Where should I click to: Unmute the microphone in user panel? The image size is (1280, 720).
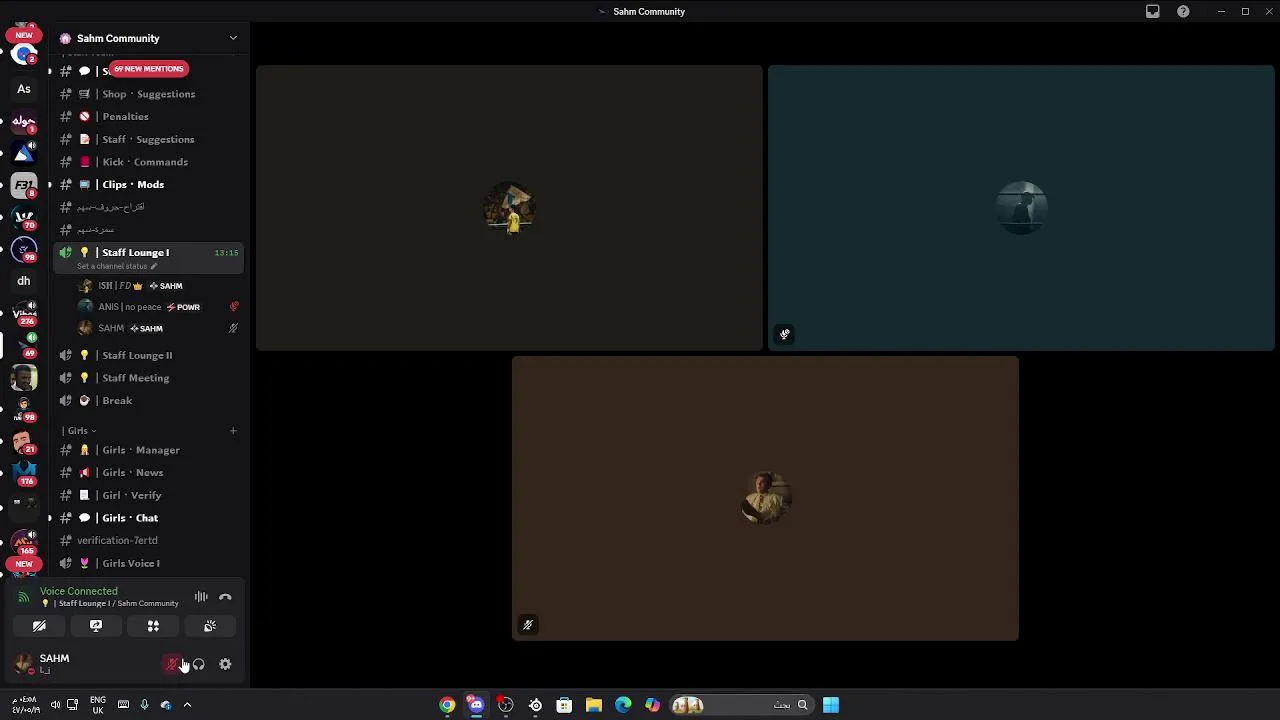pyautogui.click(x=172, y=664)
